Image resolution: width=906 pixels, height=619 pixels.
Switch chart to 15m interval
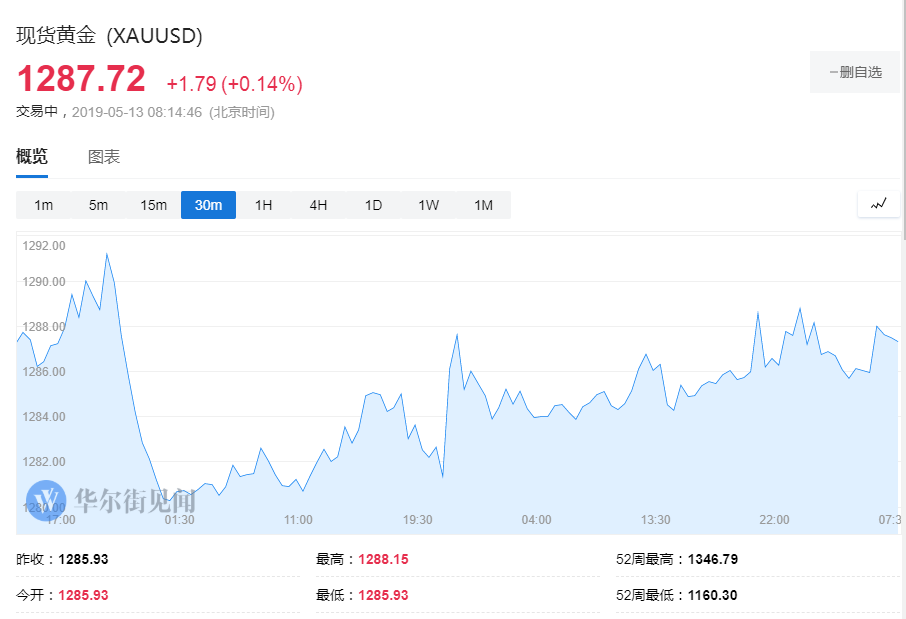point(153,205)
